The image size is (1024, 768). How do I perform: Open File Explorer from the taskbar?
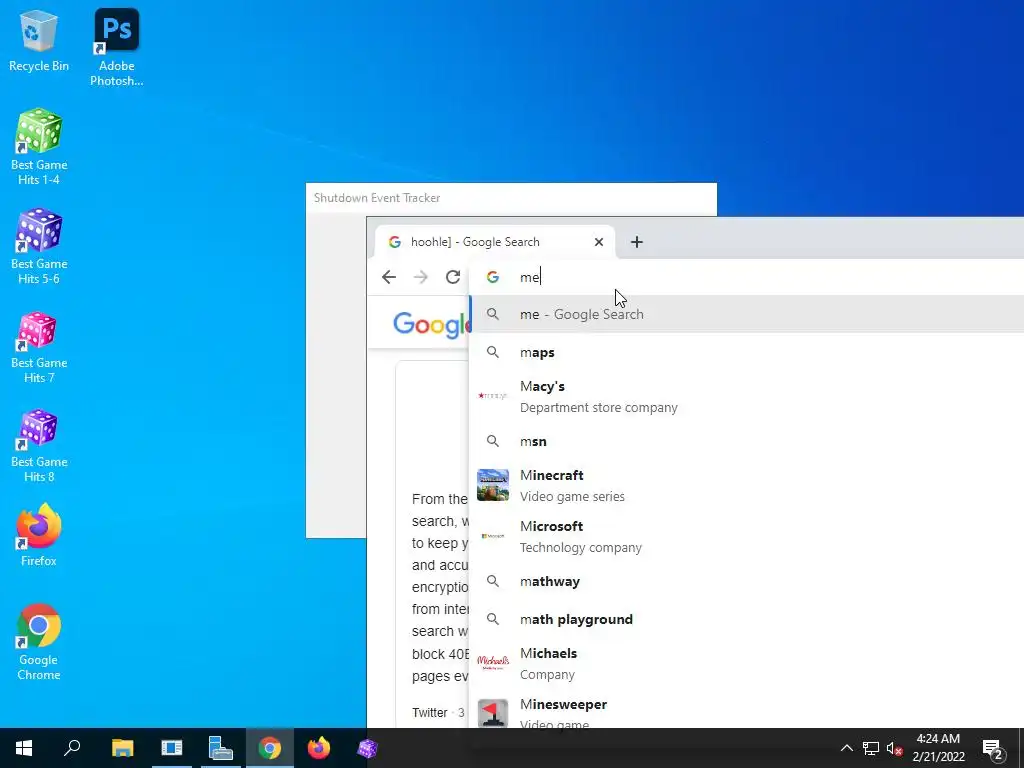(122, 748)
